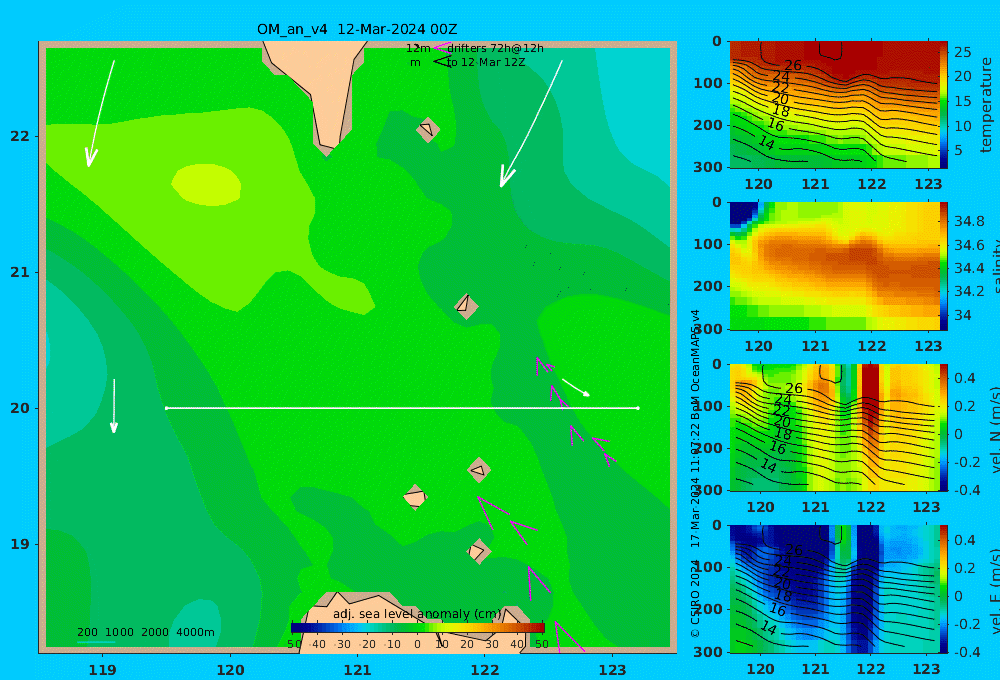Click the salinity color scale bar
This screenshot has width=1000, height=680.
[944, 266]
